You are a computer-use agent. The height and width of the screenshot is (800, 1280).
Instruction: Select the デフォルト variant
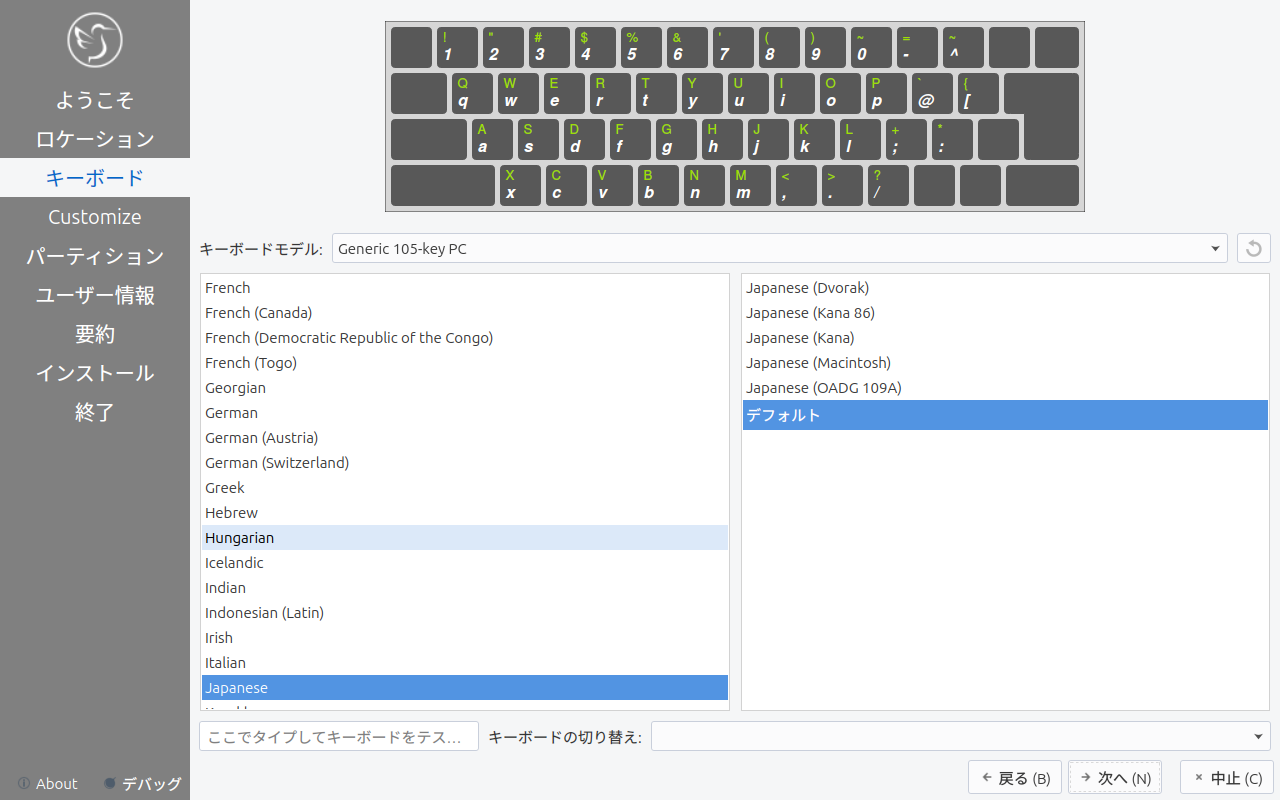(x=1005, y=415)
